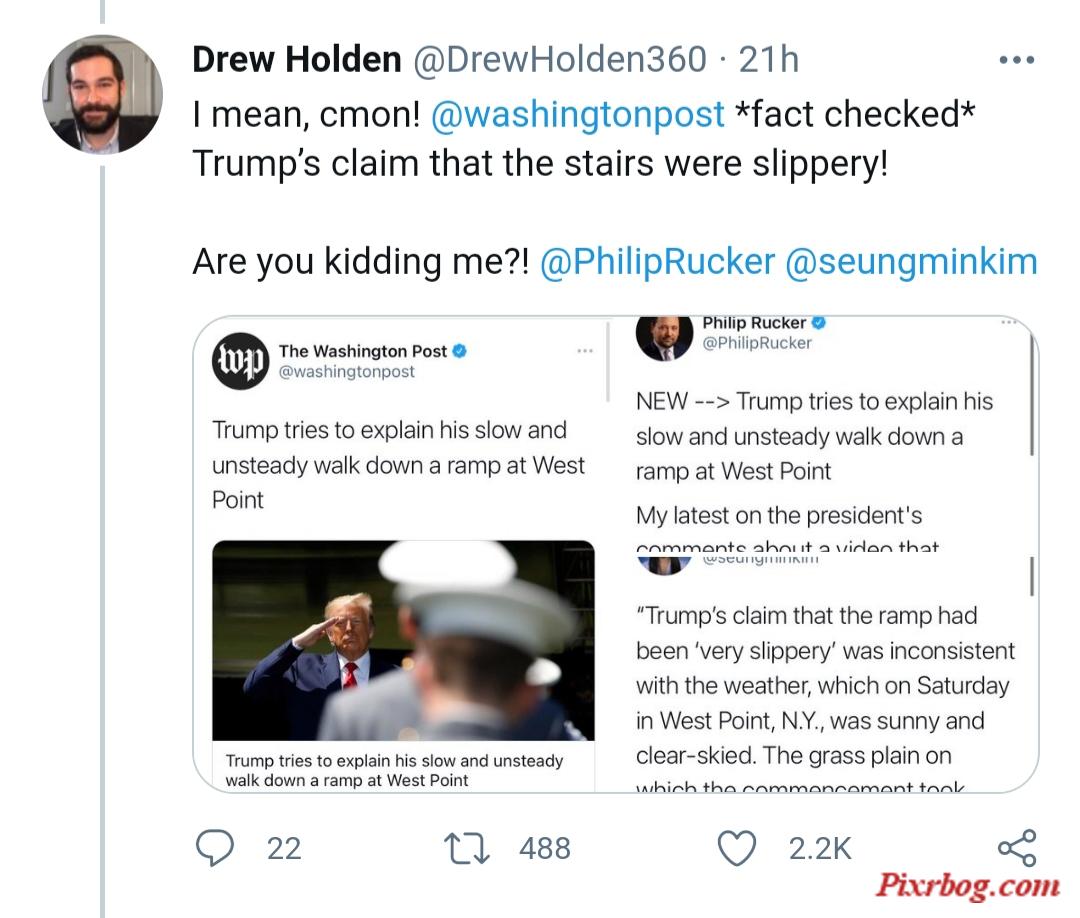Click the embedded Washington Post three-dot menu
The height and width of the screenshot is (918, 1080).
585,351
